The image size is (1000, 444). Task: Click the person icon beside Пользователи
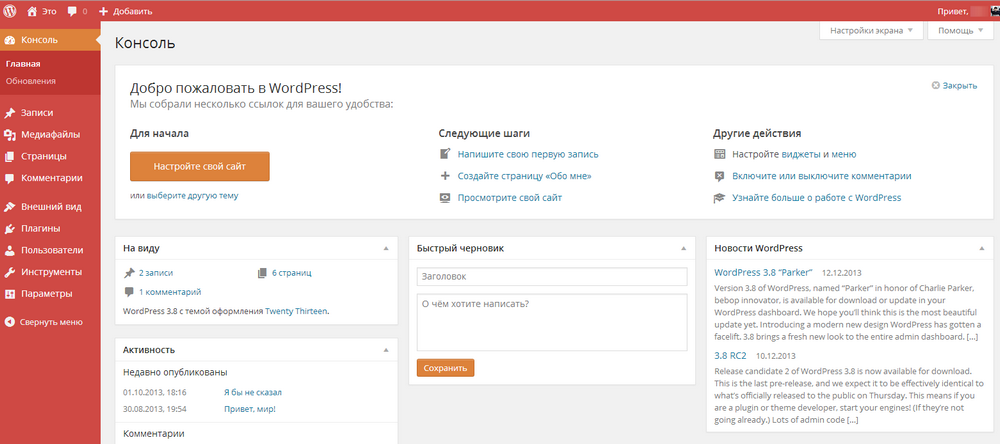[x=10, y=250]
